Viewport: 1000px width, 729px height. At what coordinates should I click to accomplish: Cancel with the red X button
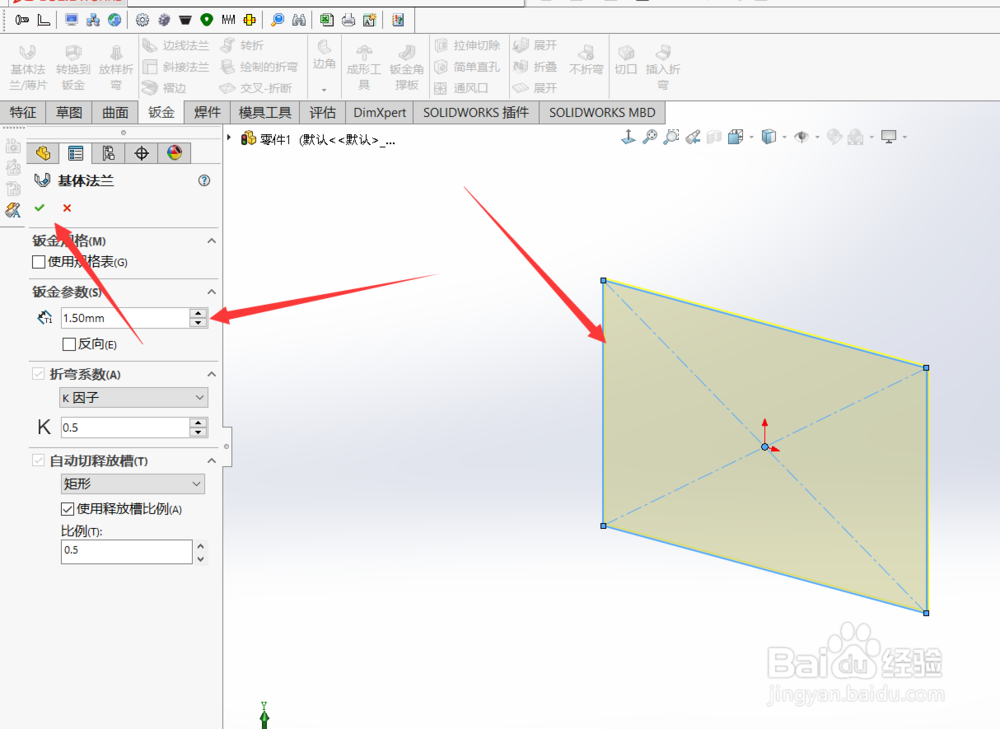coord(66,208)
